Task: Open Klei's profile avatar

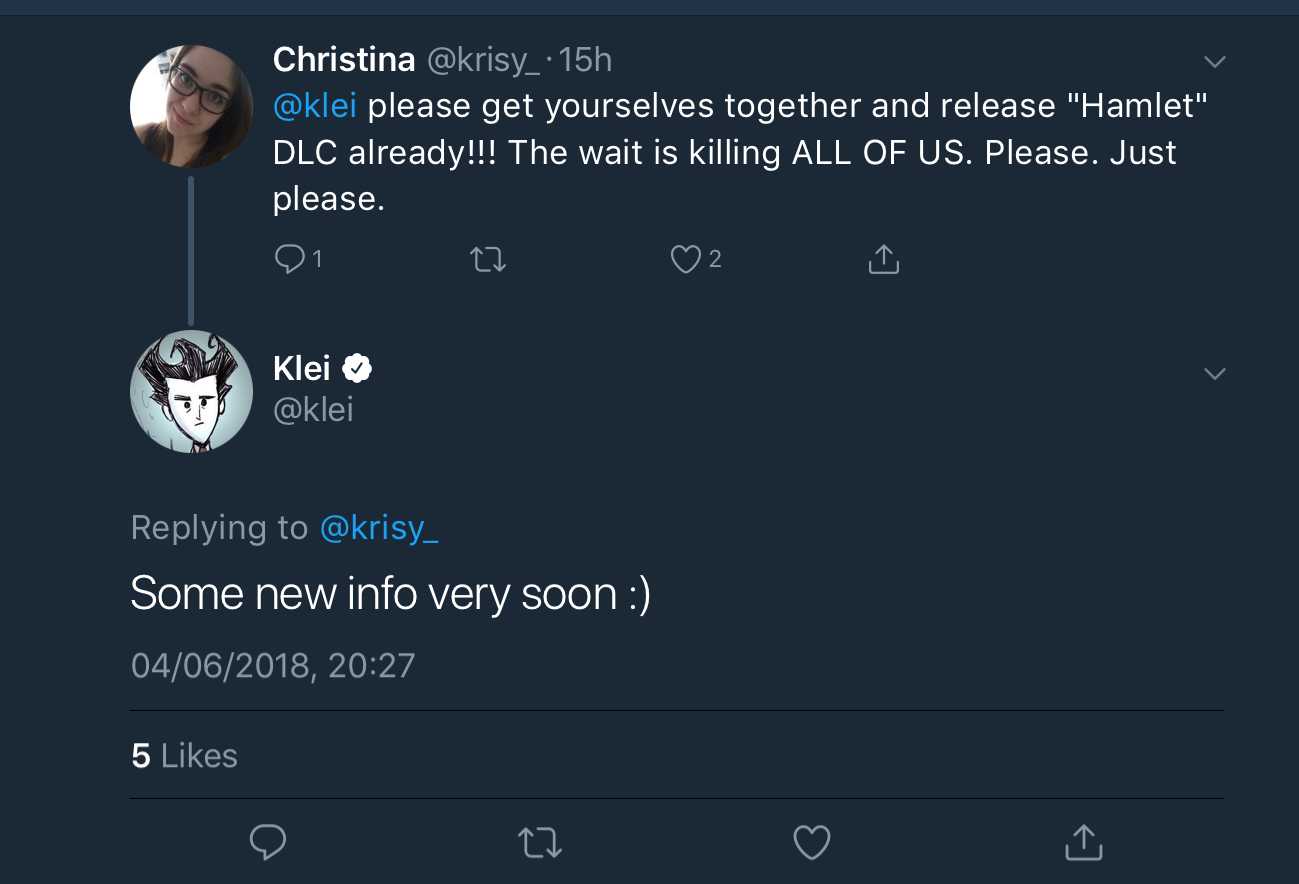Action: pyautogui.click(x=191, y=391)
